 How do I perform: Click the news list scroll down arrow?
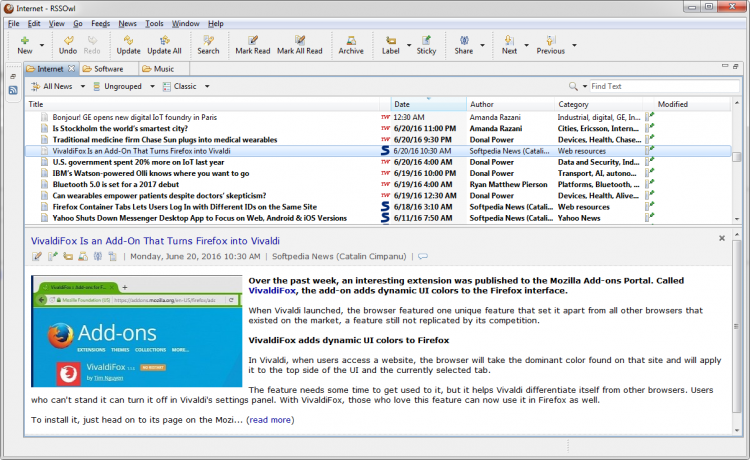(737, 219)
